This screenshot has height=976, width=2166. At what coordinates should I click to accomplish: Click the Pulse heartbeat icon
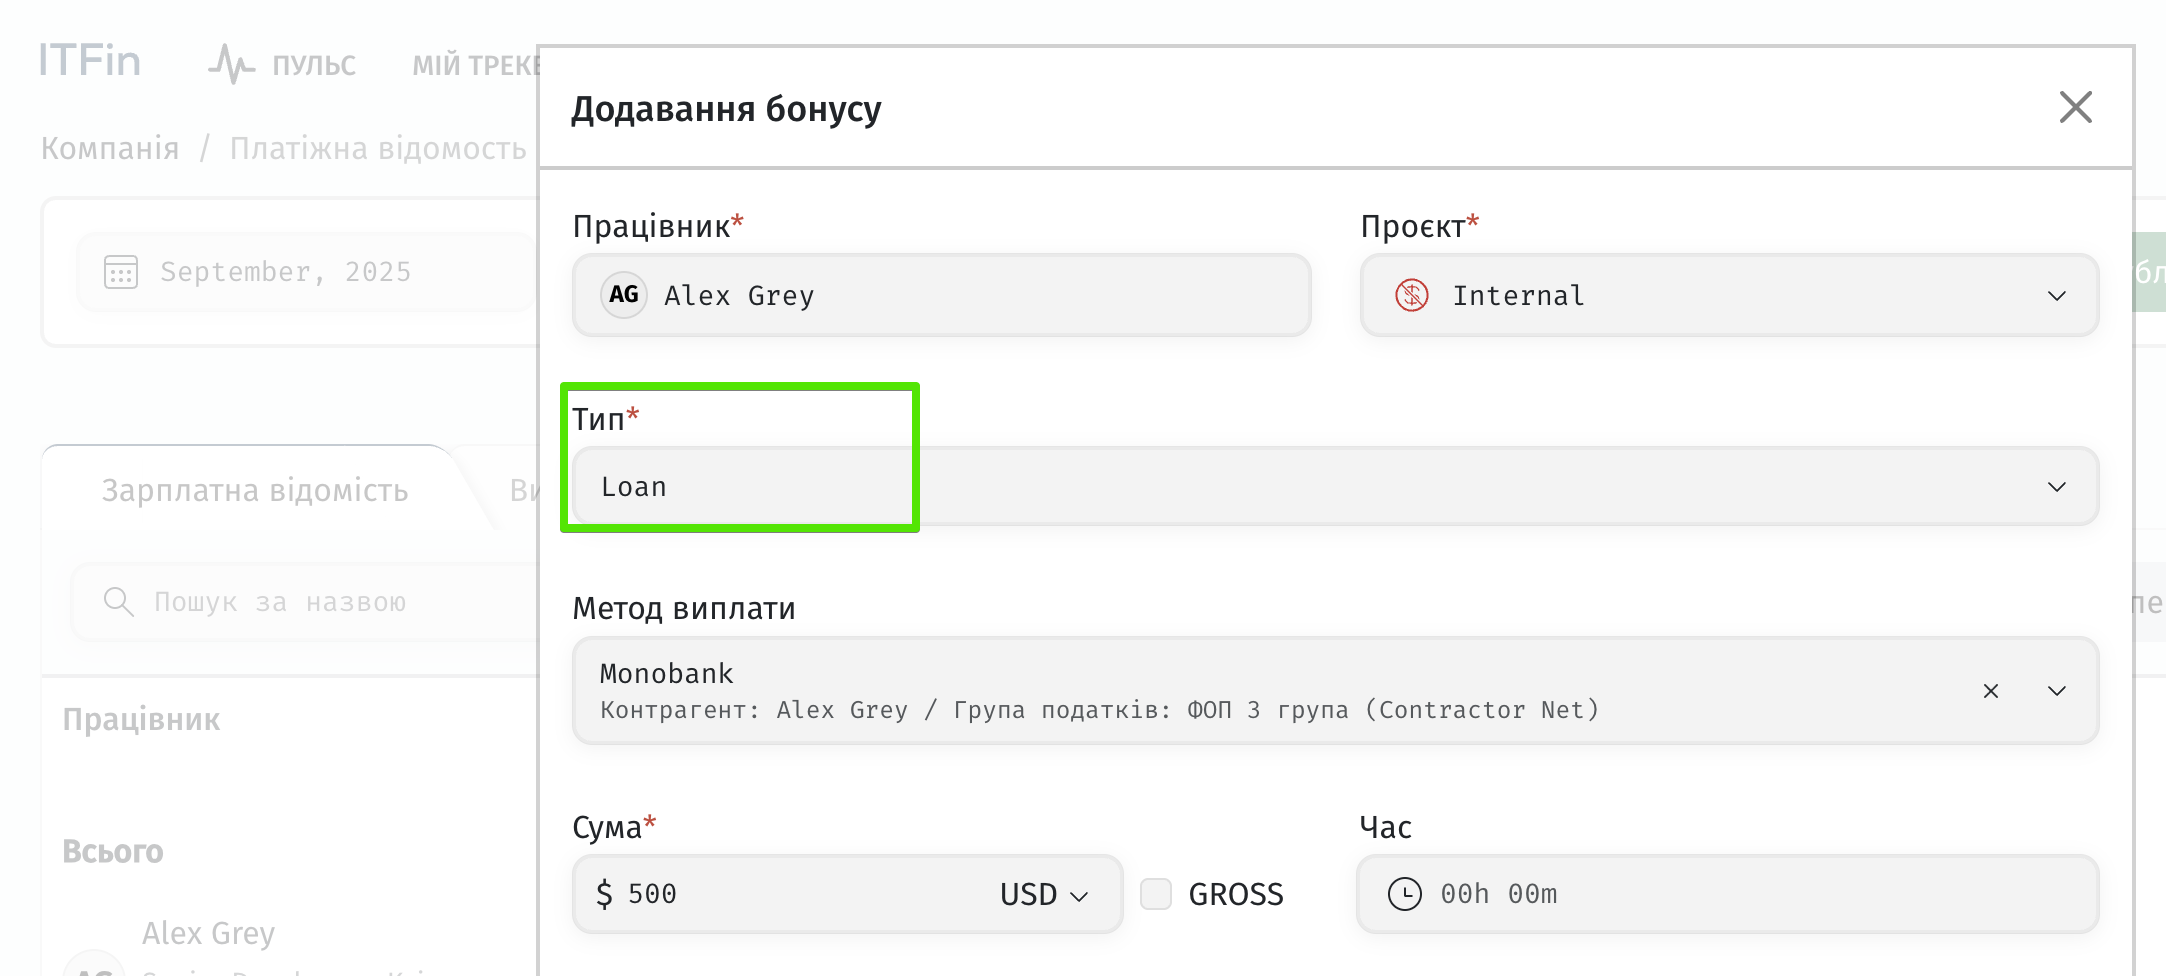click(231, 64)
